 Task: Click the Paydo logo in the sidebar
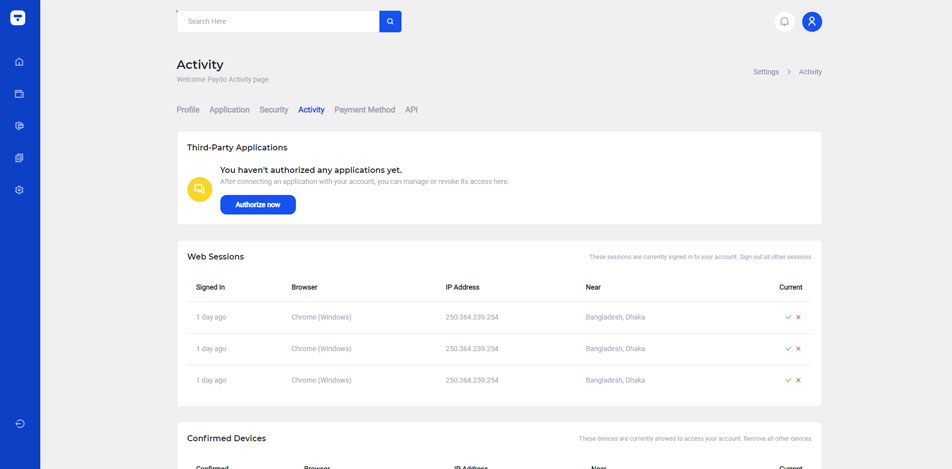pyautogui.click(x=18, y=18)
